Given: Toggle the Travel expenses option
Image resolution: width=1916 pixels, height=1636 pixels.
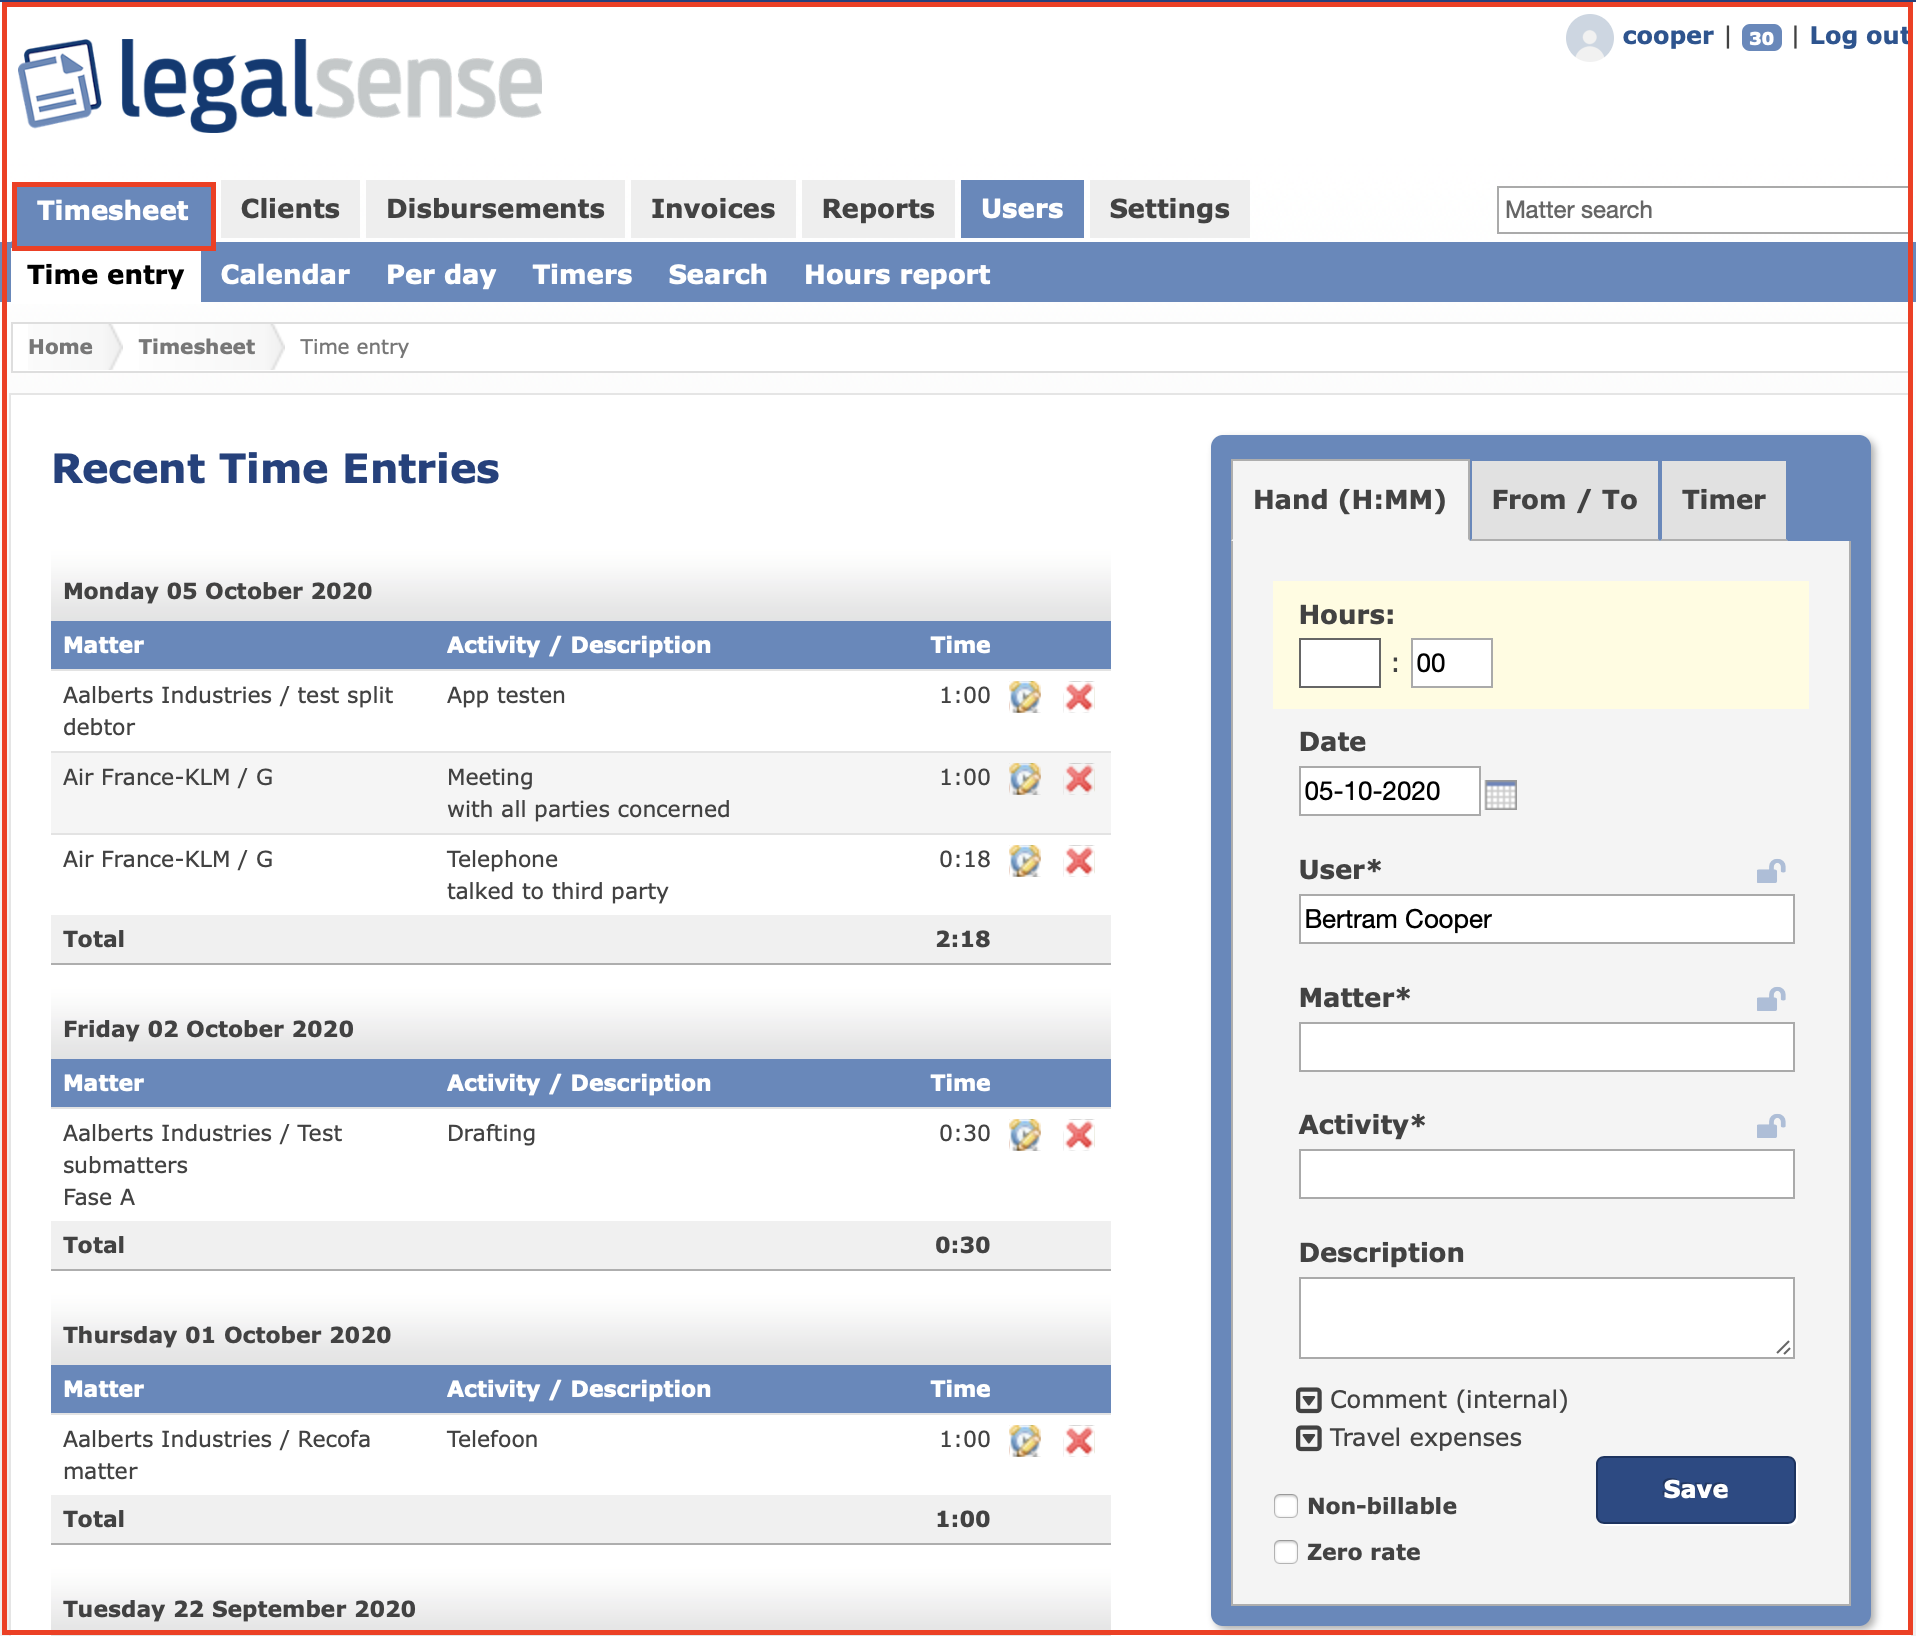Looking at the screenshot, I should [x=1307, y=1438].
